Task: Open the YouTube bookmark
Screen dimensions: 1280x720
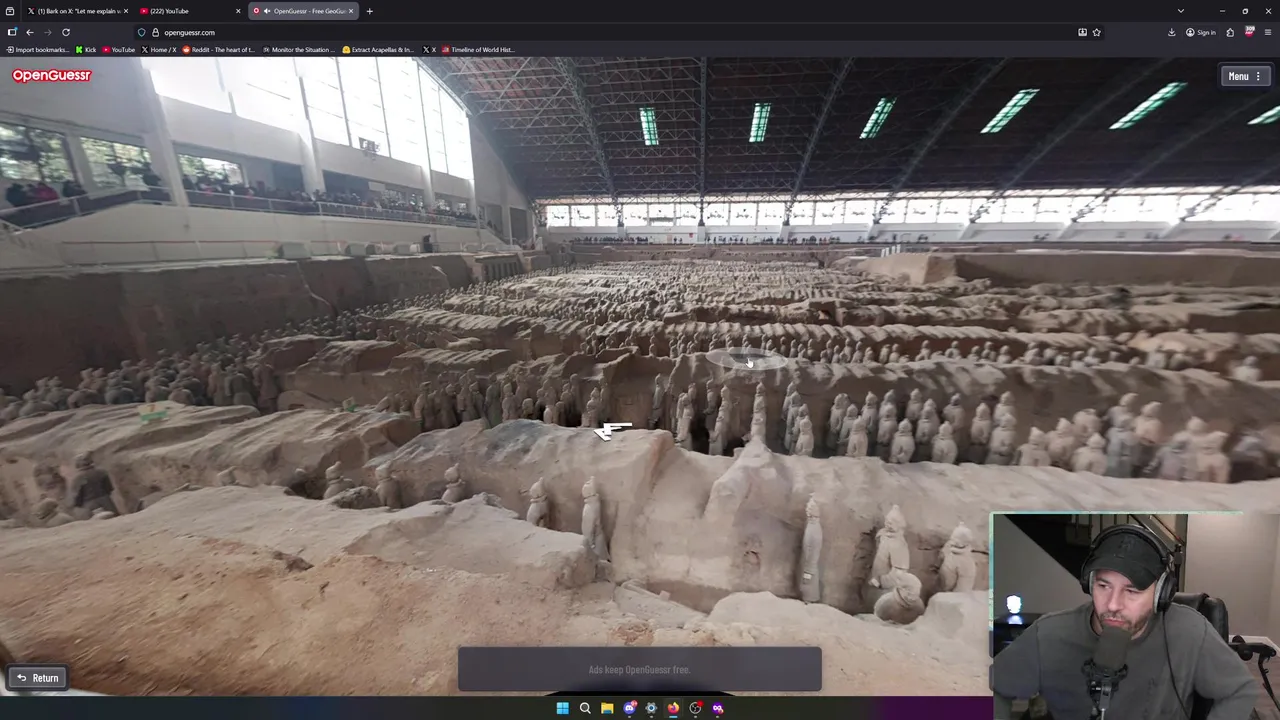Action: [118, 49]
